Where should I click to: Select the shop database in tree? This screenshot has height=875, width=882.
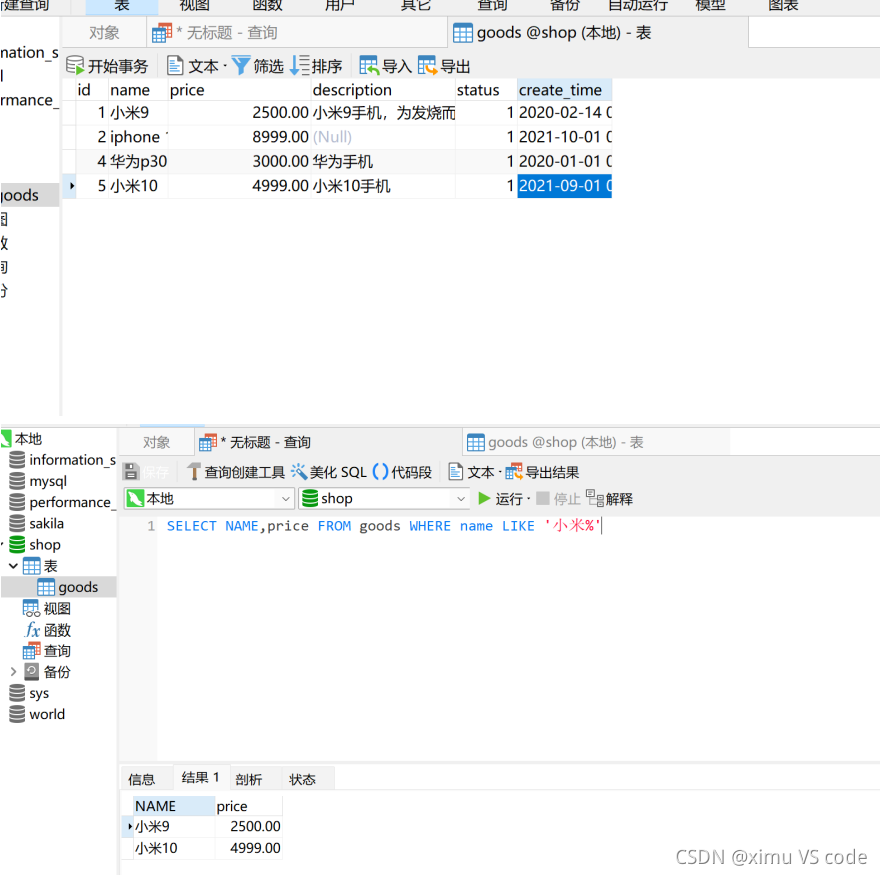click(35, 544)
